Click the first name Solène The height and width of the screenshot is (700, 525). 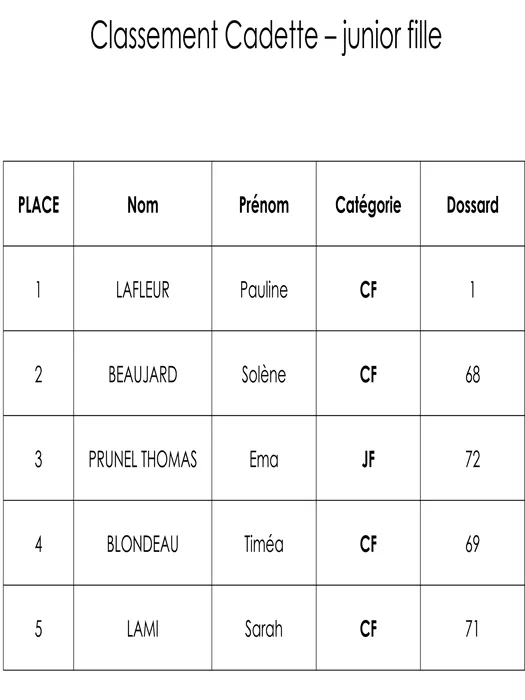pyautogui.click(x=264, y=375)
